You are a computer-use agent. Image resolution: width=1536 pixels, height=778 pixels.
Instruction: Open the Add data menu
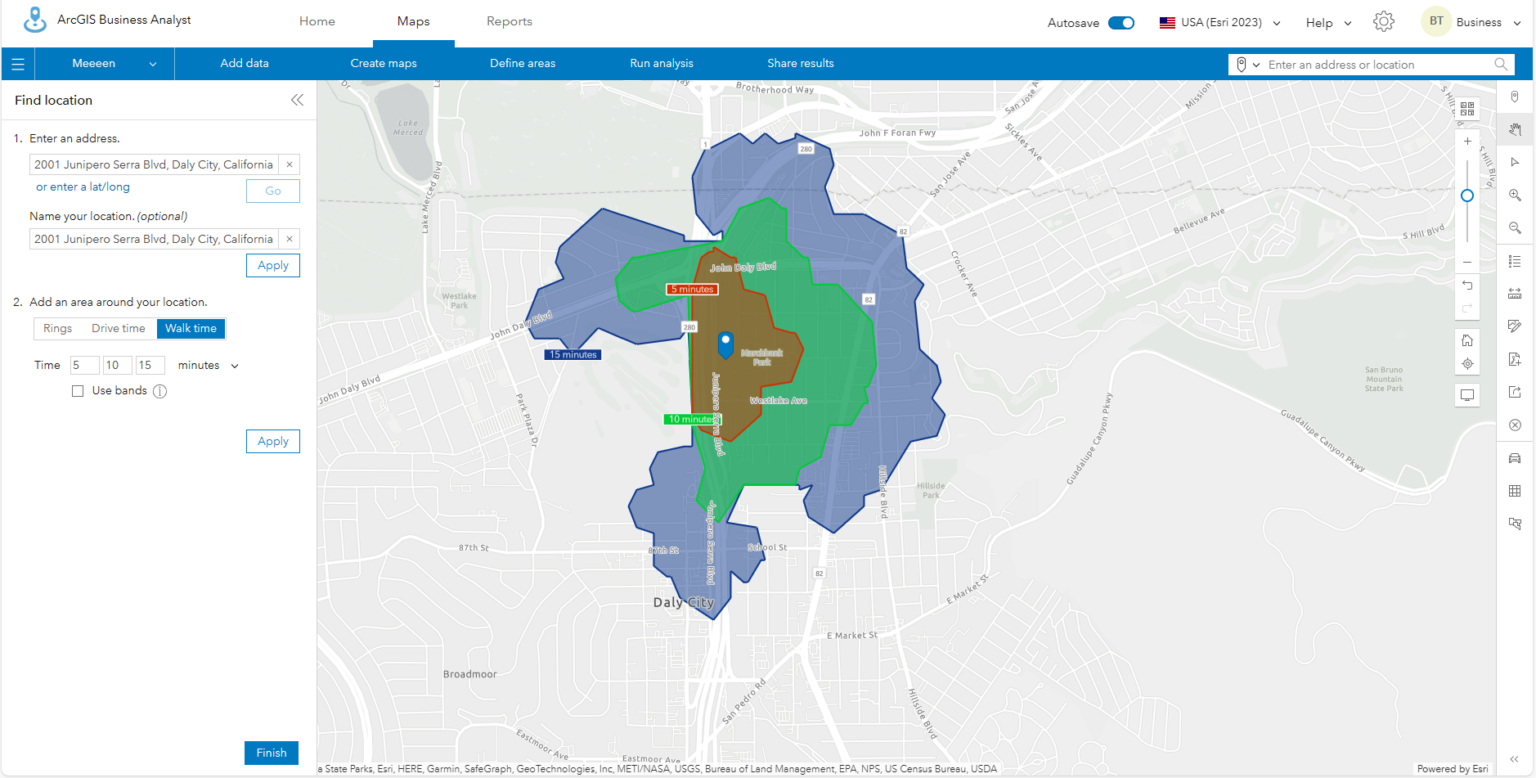pos(244,64)
